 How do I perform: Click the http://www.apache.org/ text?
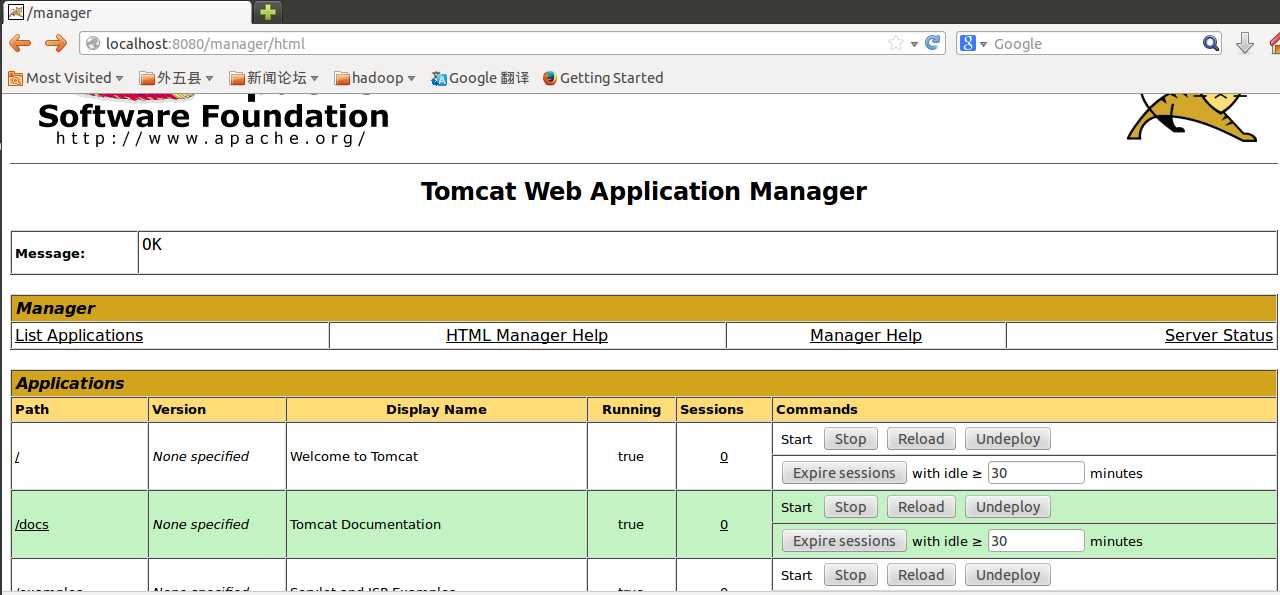(212, 138)
